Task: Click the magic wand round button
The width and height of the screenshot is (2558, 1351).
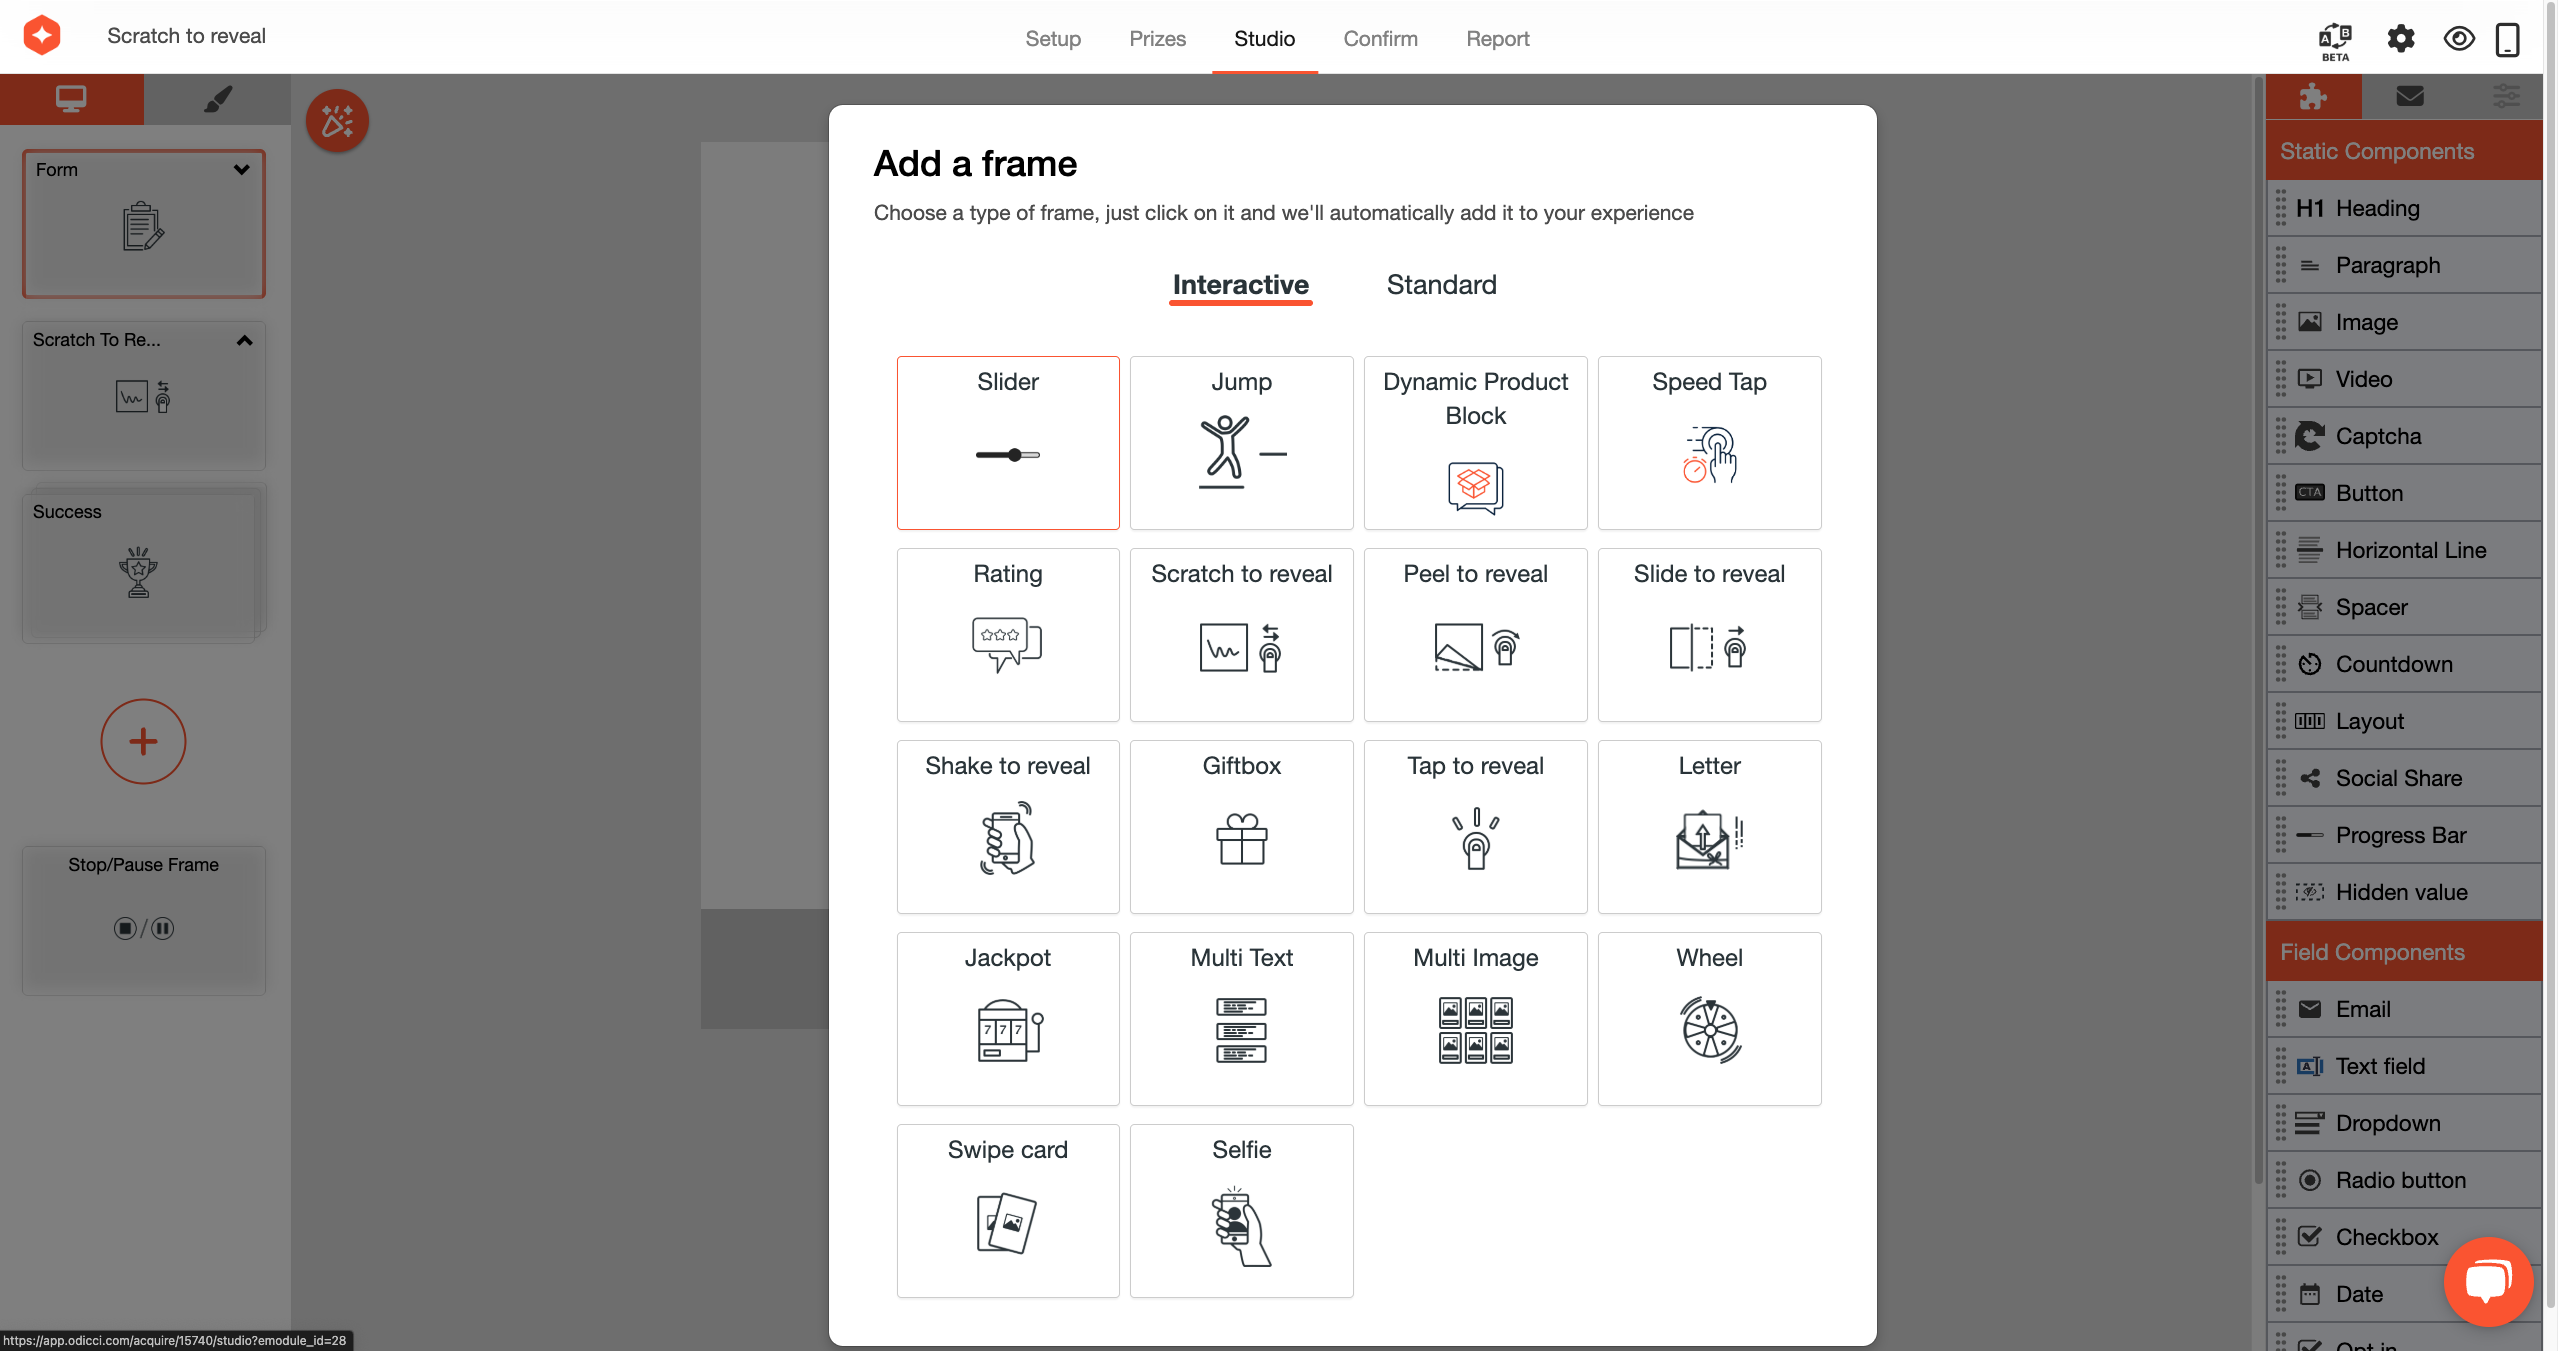Action: click(x=337, y=121)
